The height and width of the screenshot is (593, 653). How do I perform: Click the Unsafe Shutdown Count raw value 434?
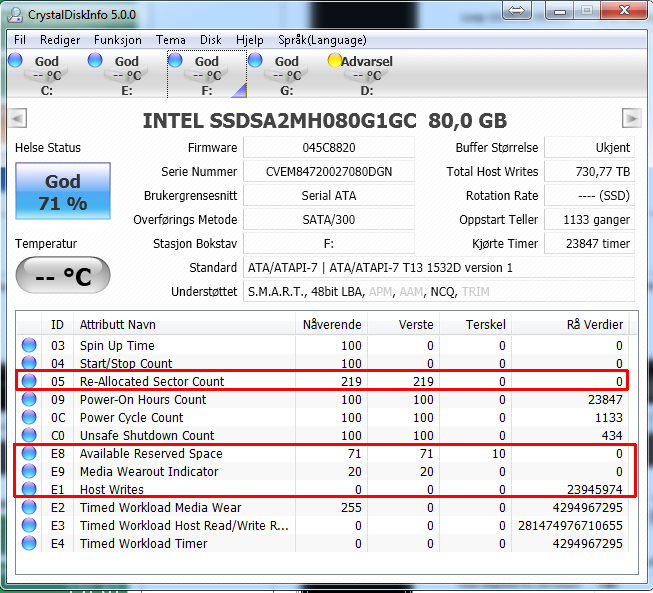tap(612, 436)
